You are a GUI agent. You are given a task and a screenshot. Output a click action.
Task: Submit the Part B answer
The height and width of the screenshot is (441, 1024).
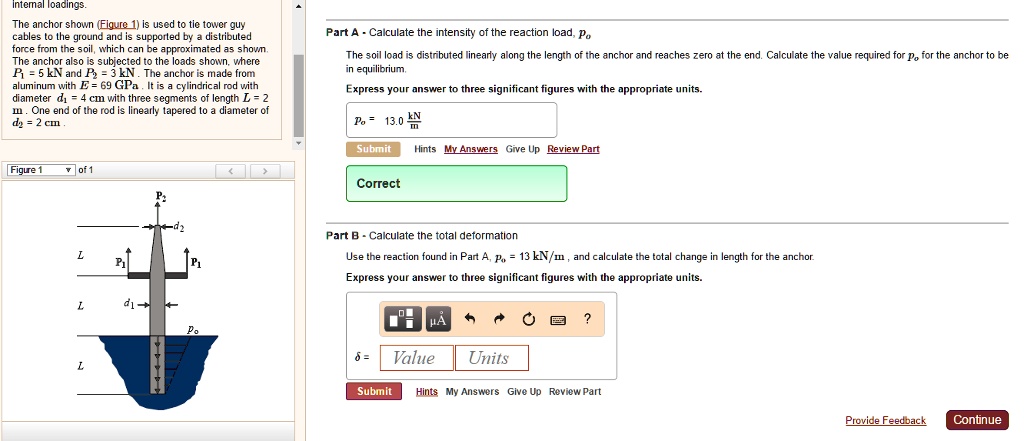(374, 391)
